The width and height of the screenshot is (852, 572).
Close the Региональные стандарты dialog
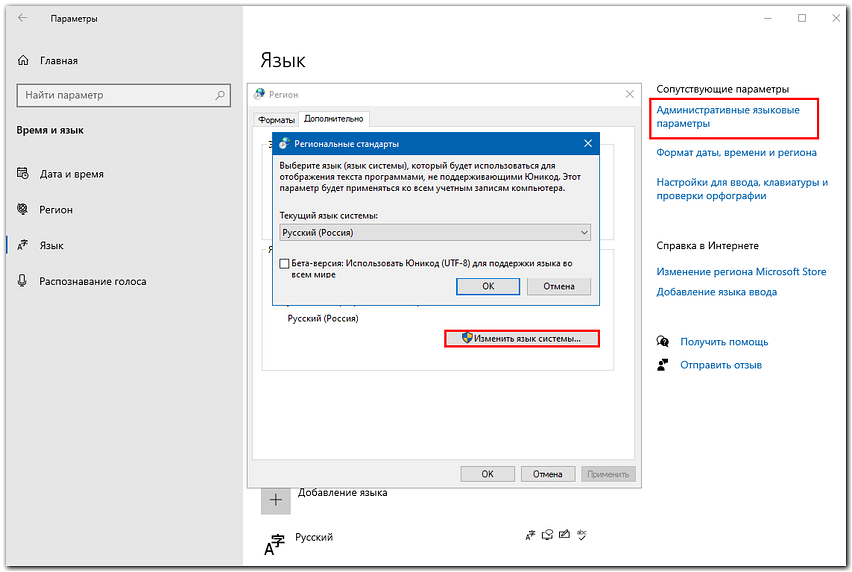click(587, 144)
